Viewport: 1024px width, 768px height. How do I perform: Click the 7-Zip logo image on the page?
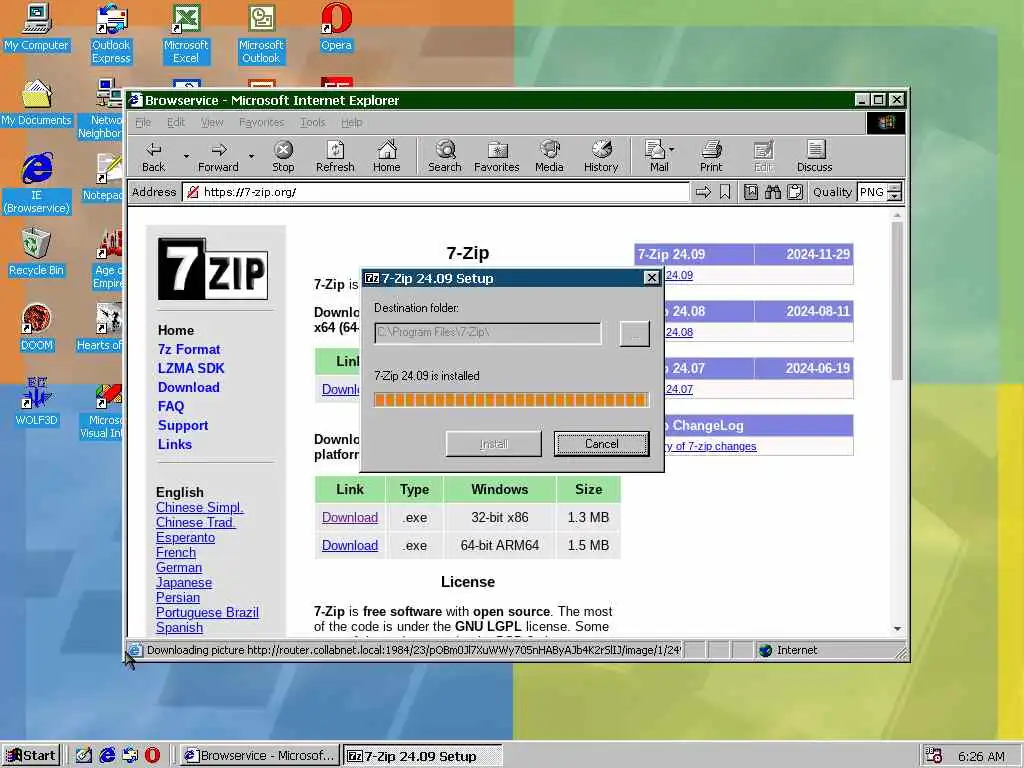[213, 269]
